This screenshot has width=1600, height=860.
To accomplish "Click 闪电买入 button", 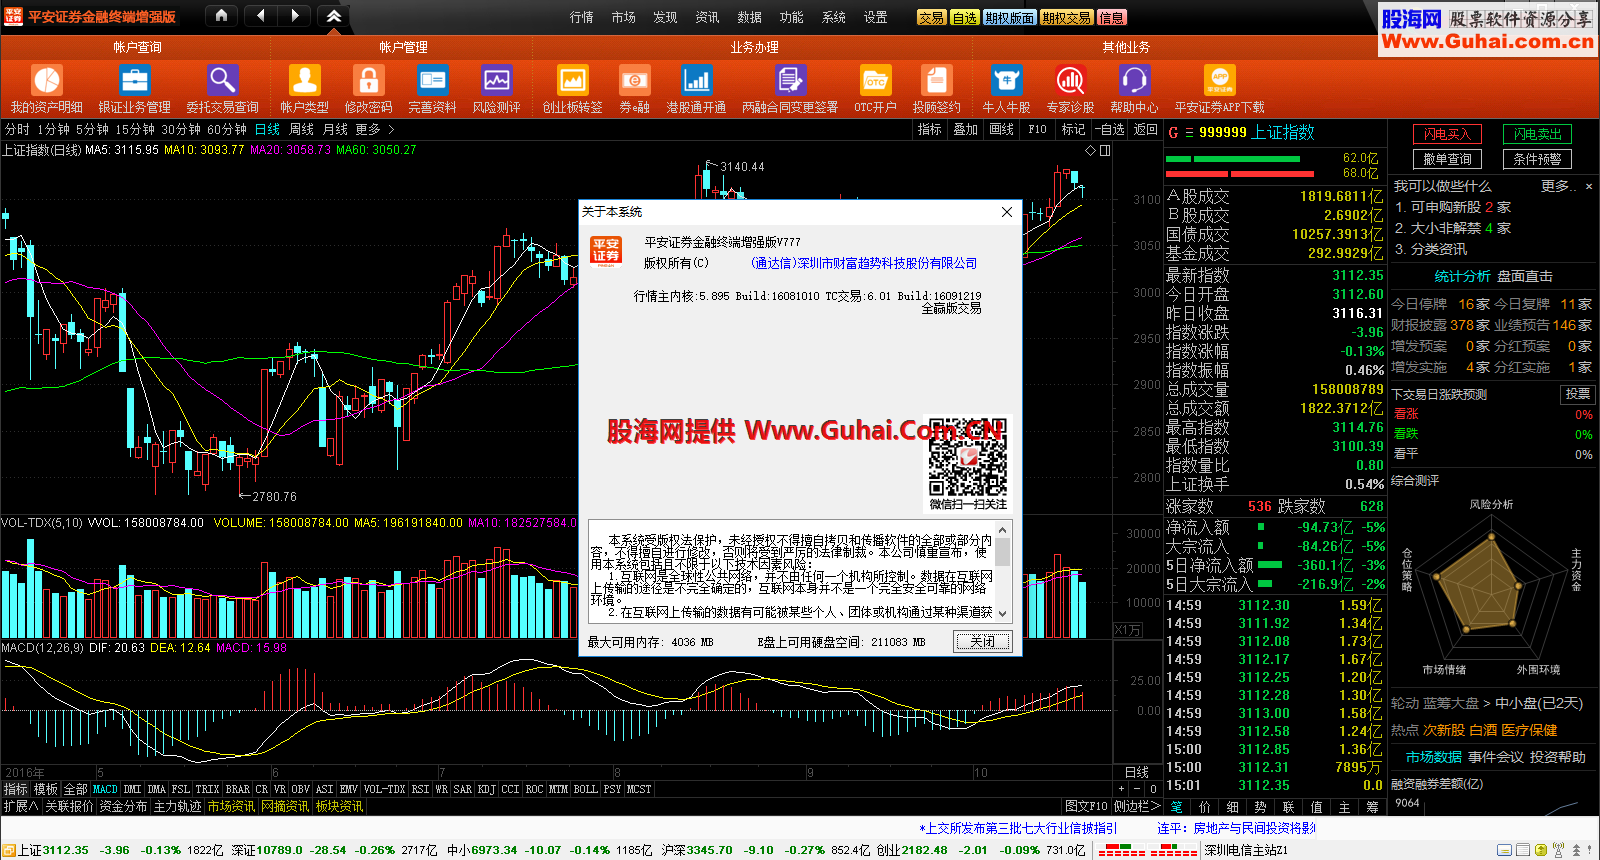I will pos(1447,134).
